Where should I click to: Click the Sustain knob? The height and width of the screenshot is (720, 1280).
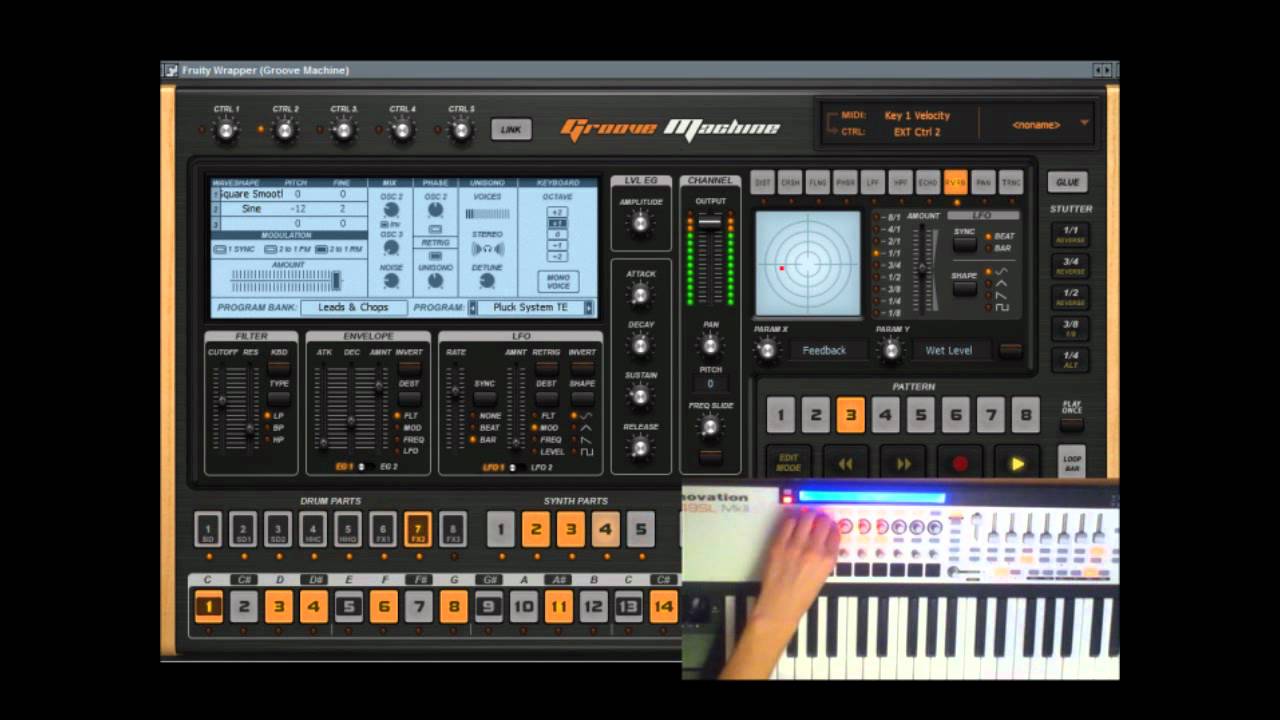640,396
